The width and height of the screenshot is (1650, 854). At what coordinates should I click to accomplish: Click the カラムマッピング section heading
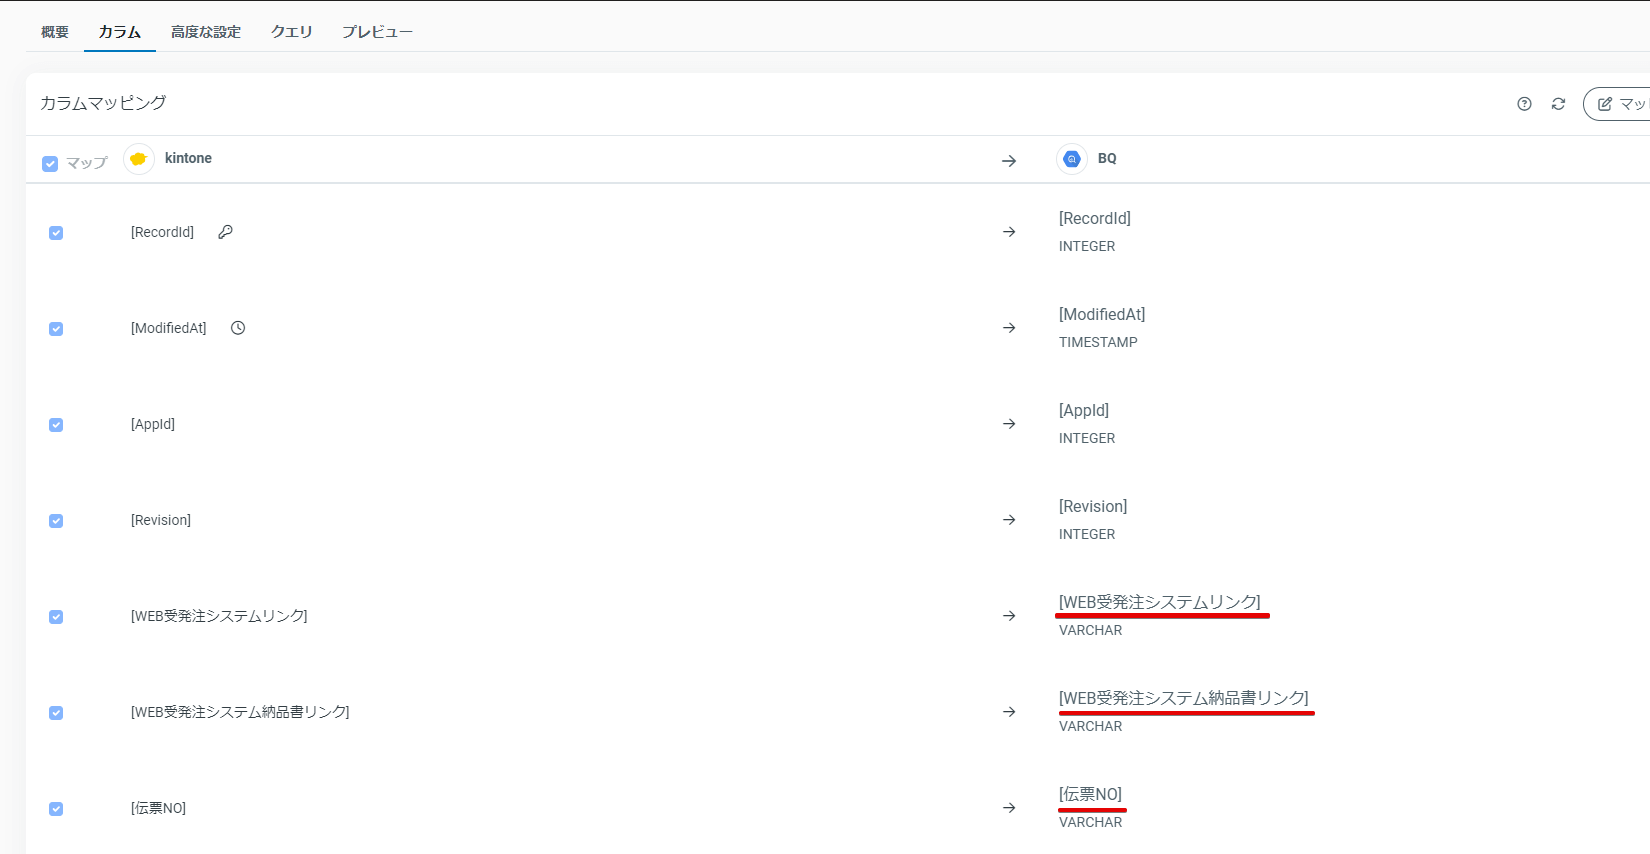coord(103,103)
